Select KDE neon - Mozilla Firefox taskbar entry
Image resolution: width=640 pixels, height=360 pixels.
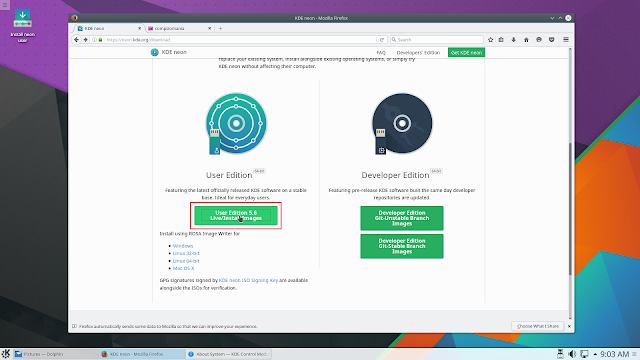pyautogui.click(x=142, y=354)
